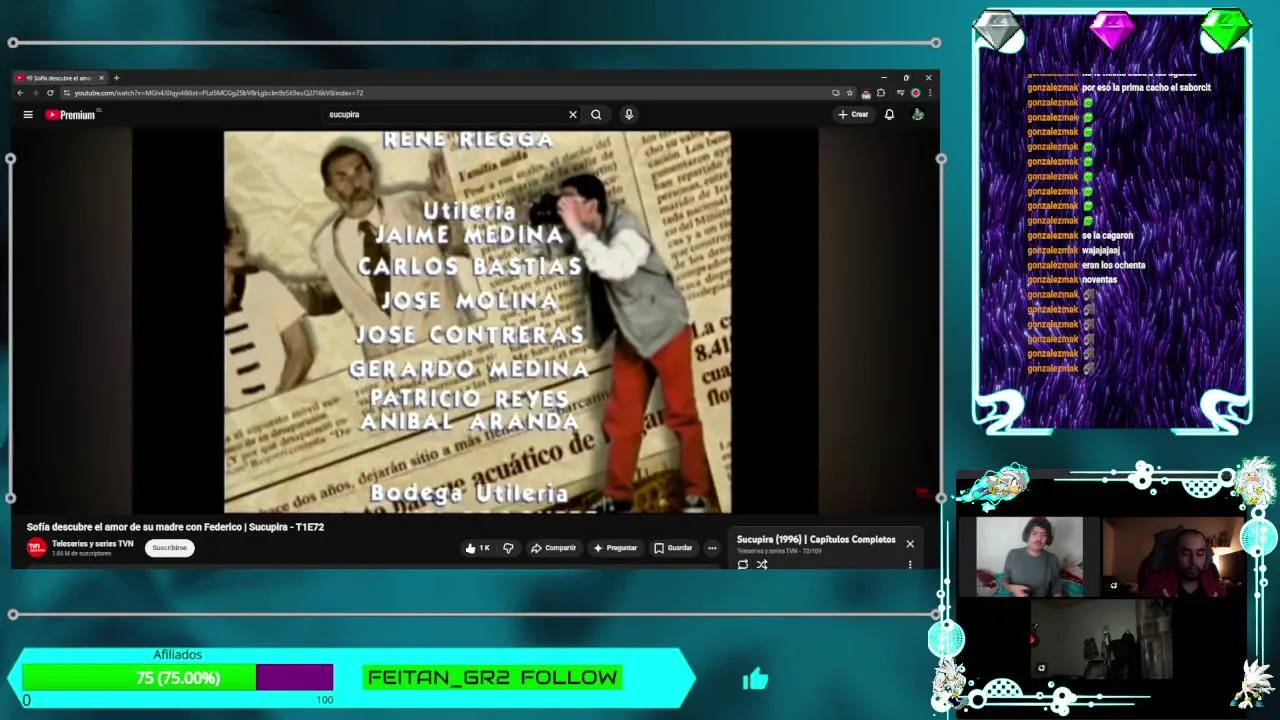Run search with magnifying glass button
This screenshot has width=1280, height=720.
(596, 114)
